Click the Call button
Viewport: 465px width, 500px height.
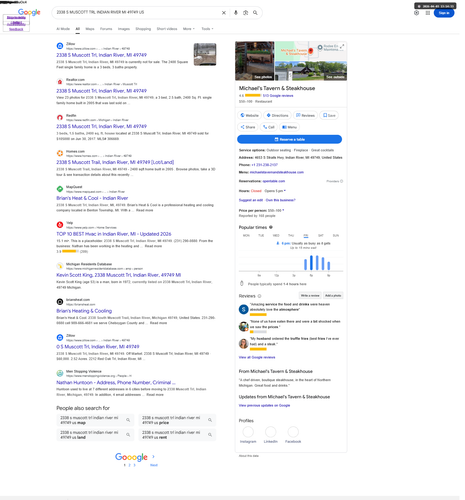(269, 127)
